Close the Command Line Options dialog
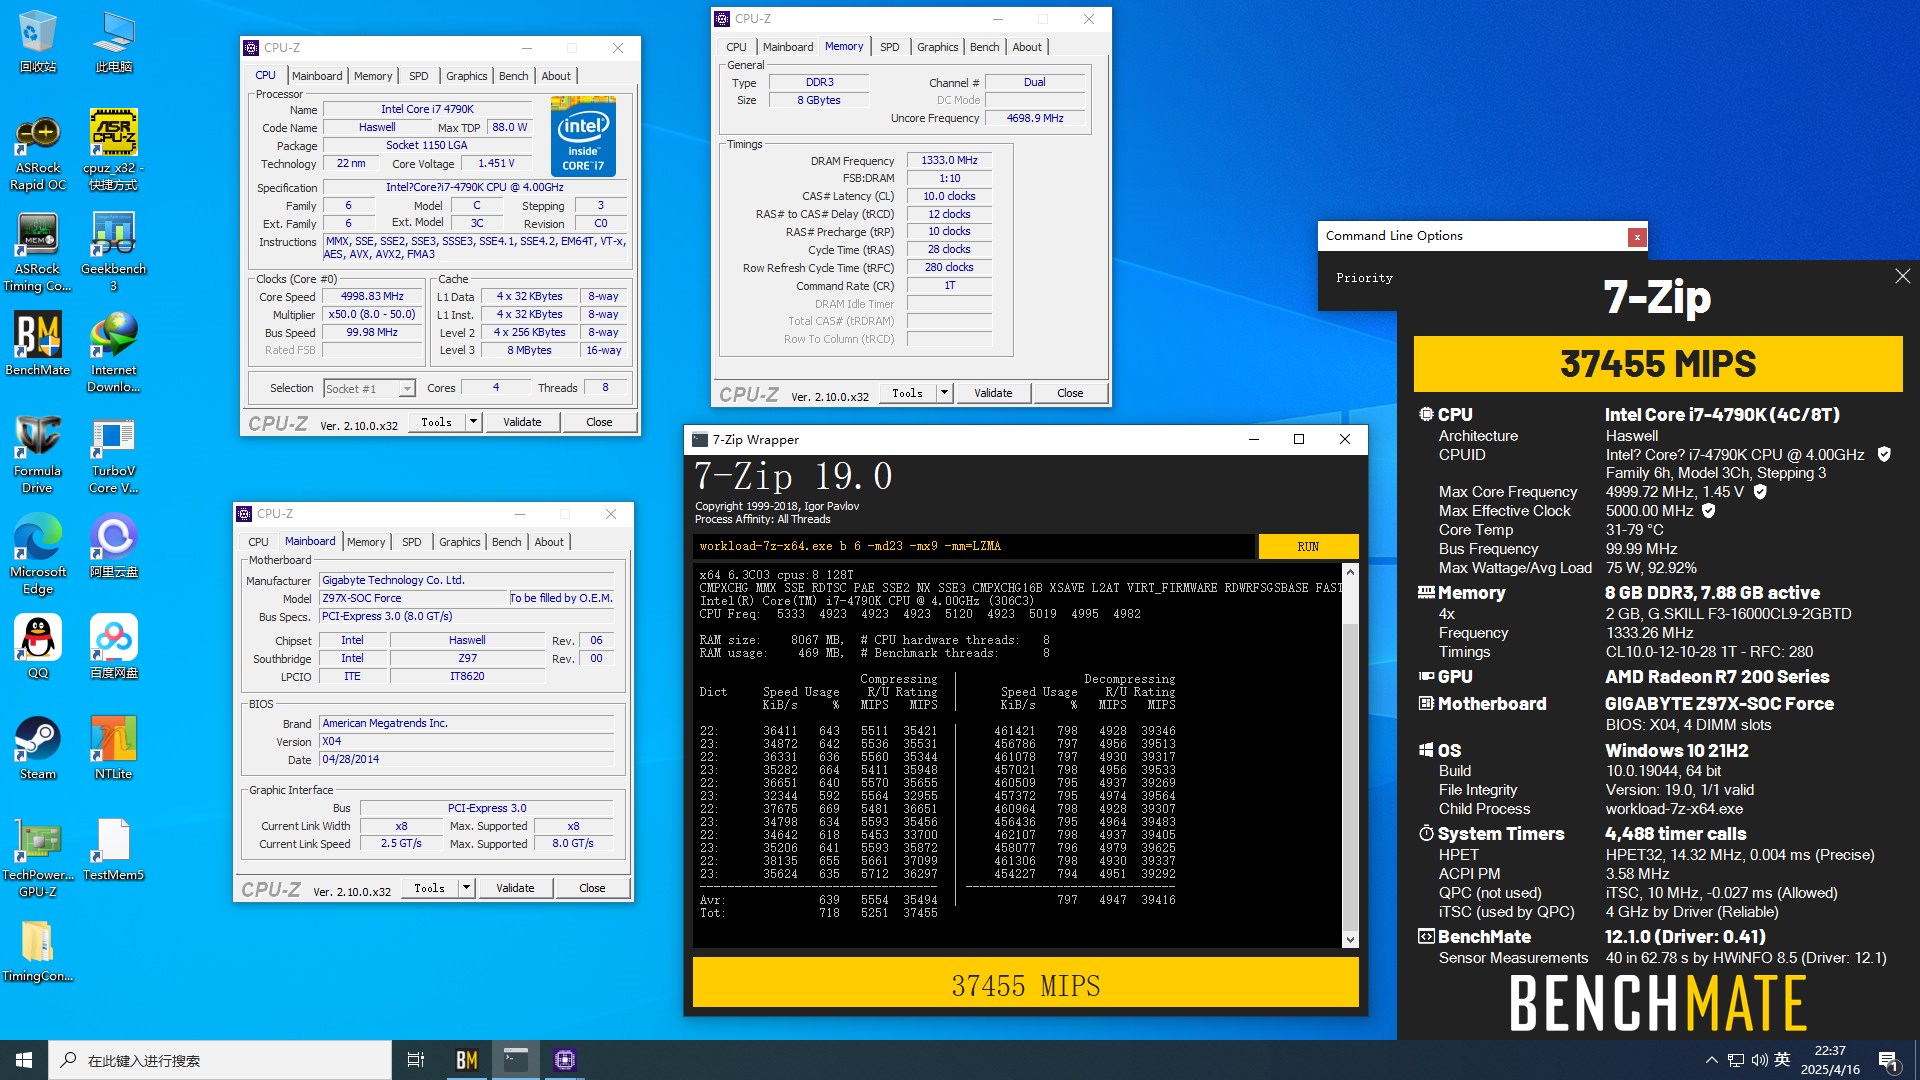 (1637, 237)
